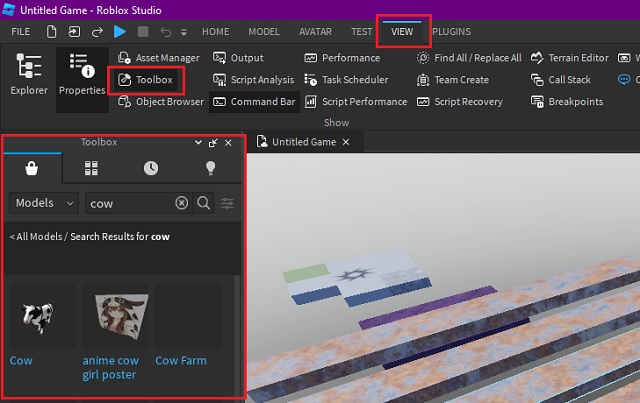Open the FILE menu
640x403 pixels.
point(20,31)
